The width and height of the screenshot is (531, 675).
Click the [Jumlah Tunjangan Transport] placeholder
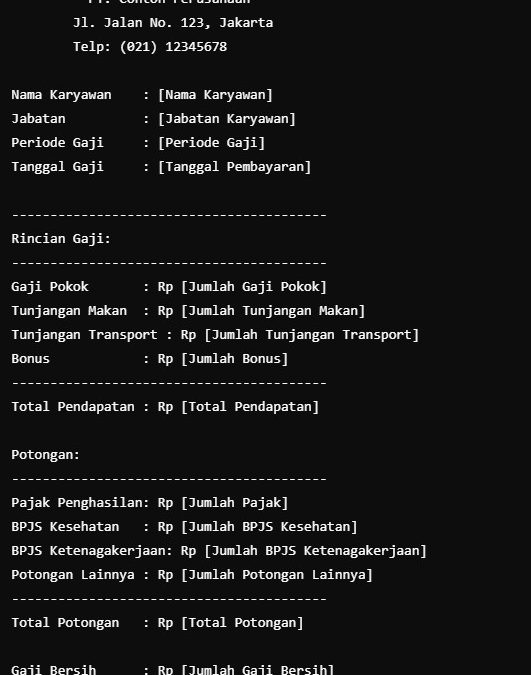pyautogui.click(x=311, y=335)
